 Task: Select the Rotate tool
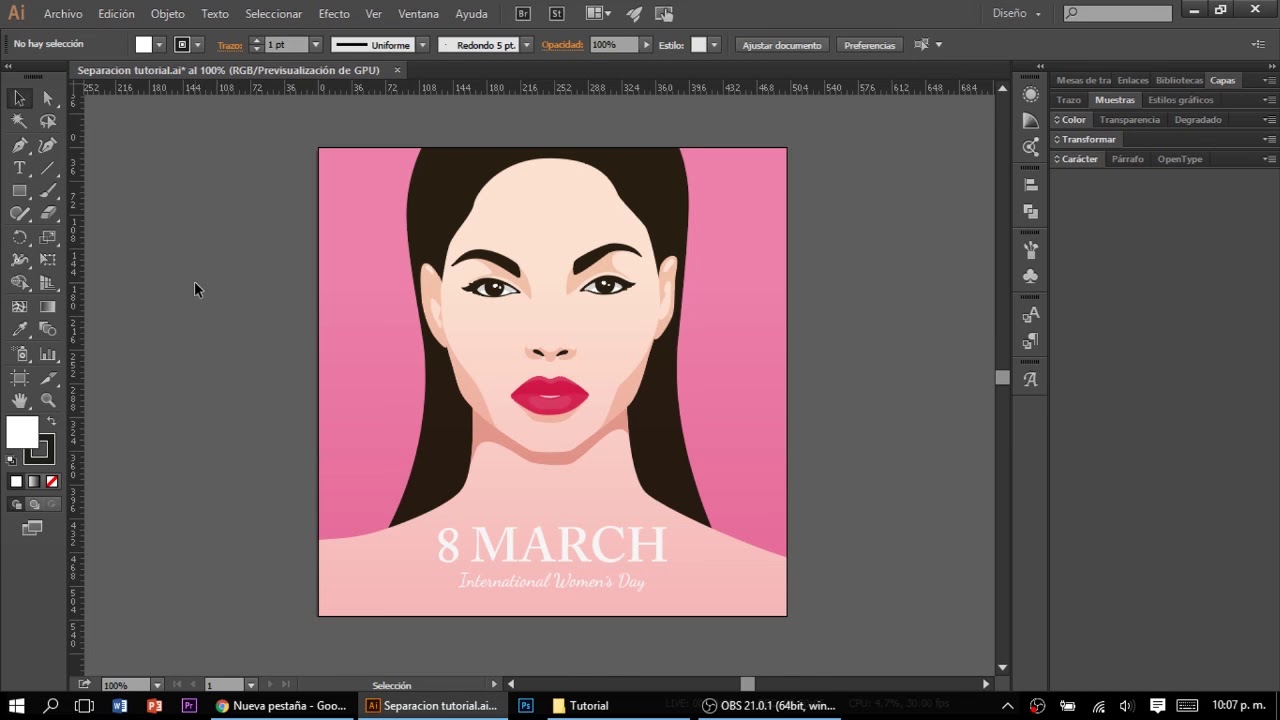[19, 237]
